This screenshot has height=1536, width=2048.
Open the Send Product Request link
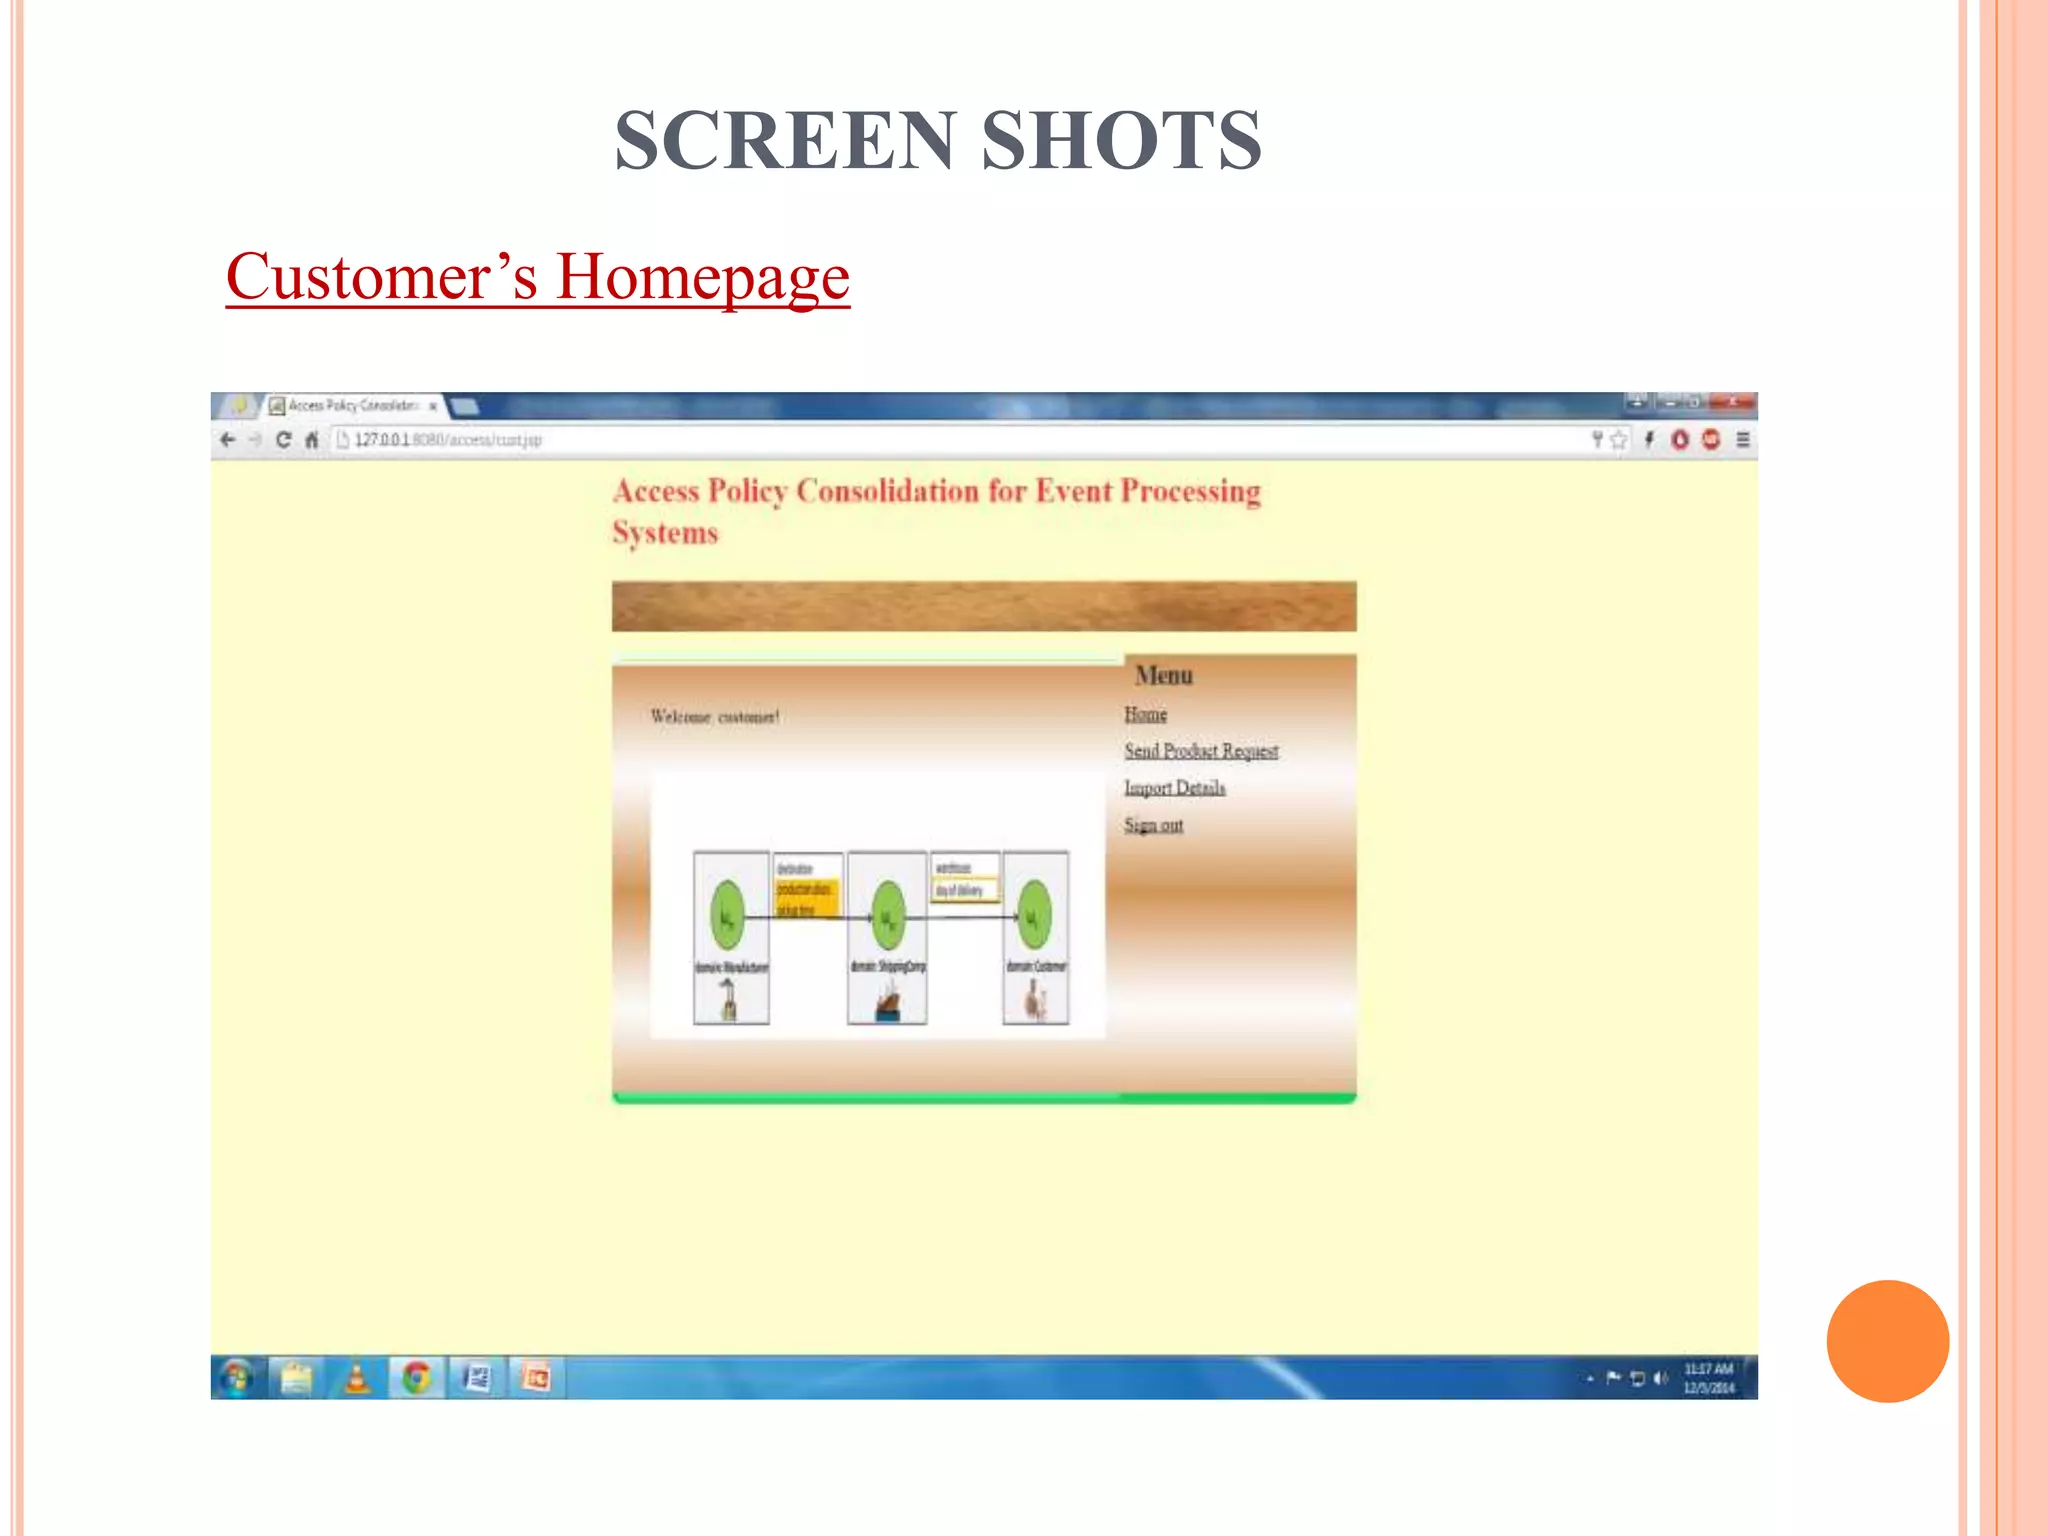pyautogui.click(x=1201, y=751)
